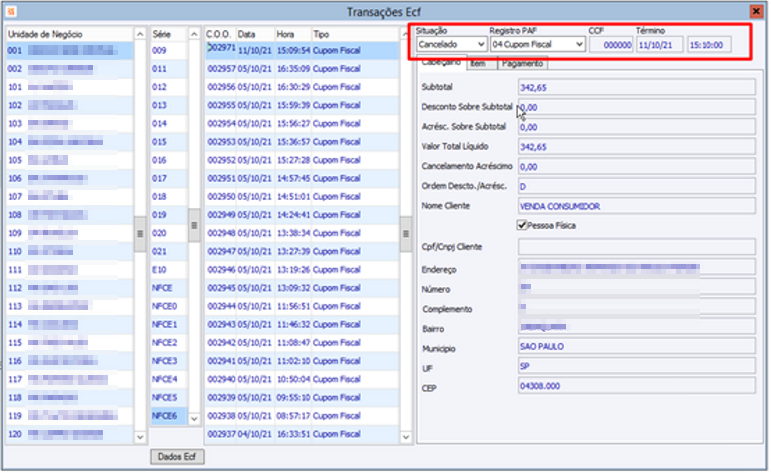This screenshot has height=473, width=771.
Task: Click the Subtotal field
Action: (x=636, y=88)
